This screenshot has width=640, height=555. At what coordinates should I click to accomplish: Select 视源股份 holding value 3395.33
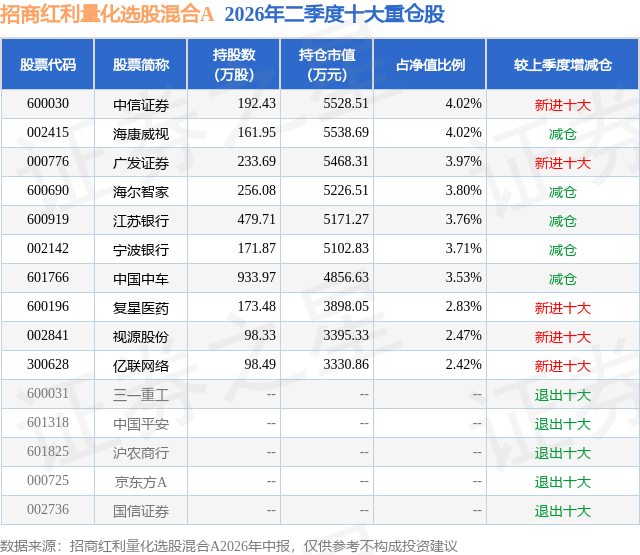(x=346, y=335)
